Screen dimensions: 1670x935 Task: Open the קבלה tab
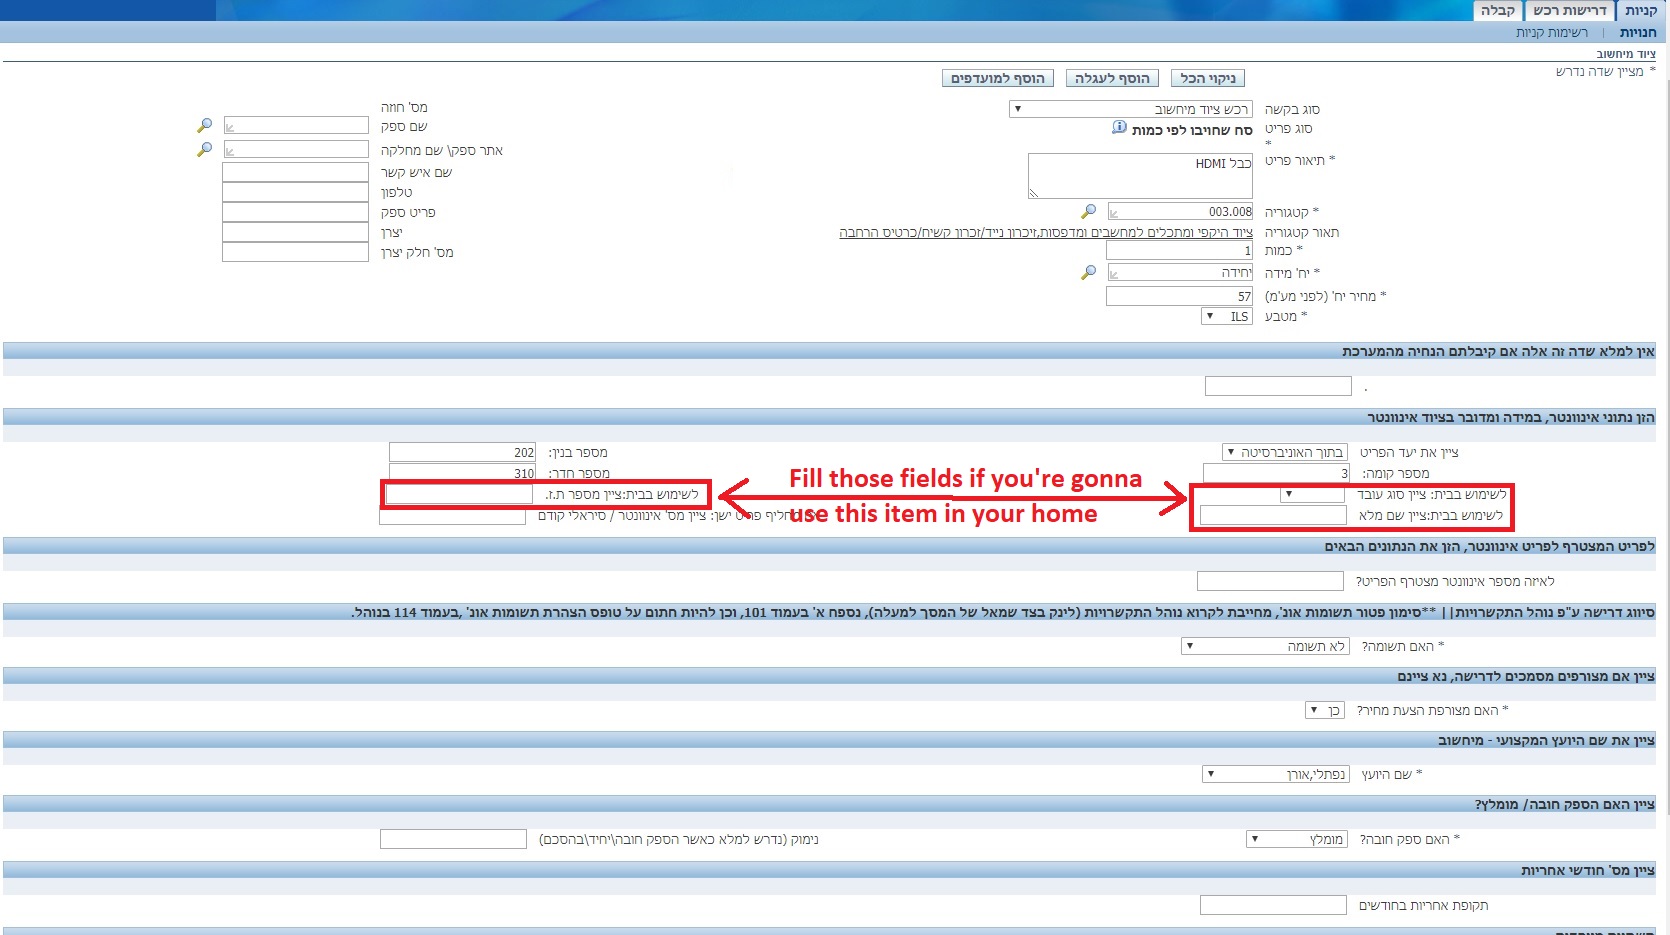pyautogui.click(x=1497, y=11)
